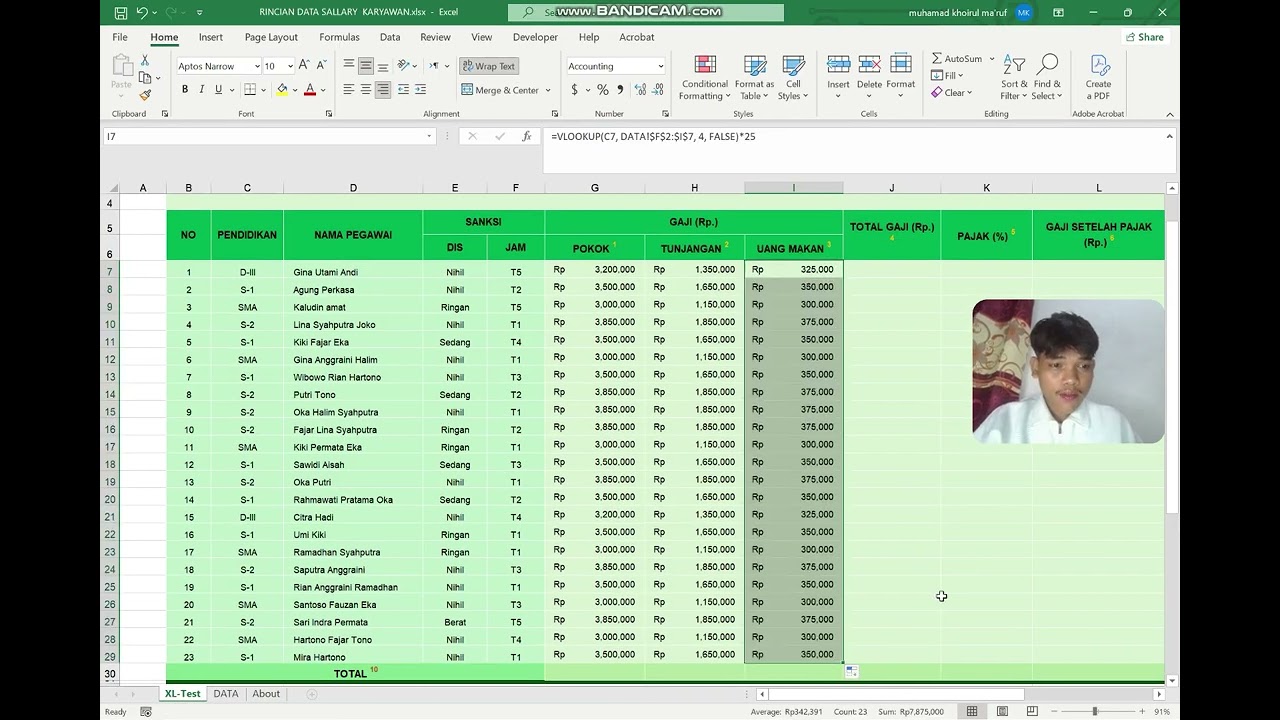Toggle Align Right horizontal alignment
This screenshot has width=1280, height=720.
[x=383, y=90]
